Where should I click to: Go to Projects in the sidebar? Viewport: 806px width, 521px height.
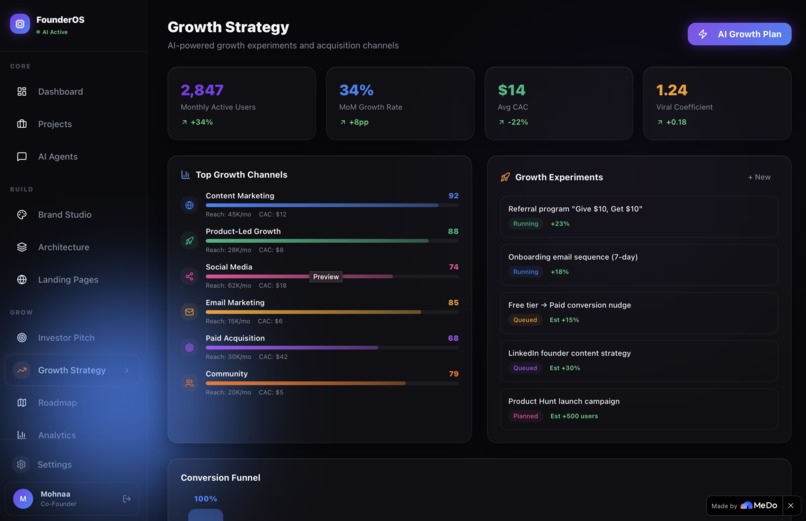tap(72, 124)
